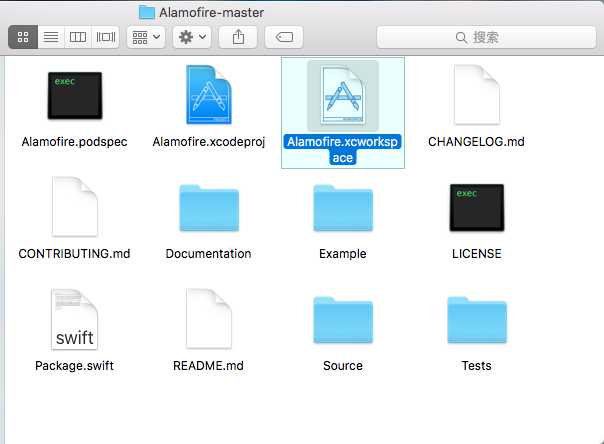Select the Documentation folder icon
The image size is (604, 444).
(209, 208)
